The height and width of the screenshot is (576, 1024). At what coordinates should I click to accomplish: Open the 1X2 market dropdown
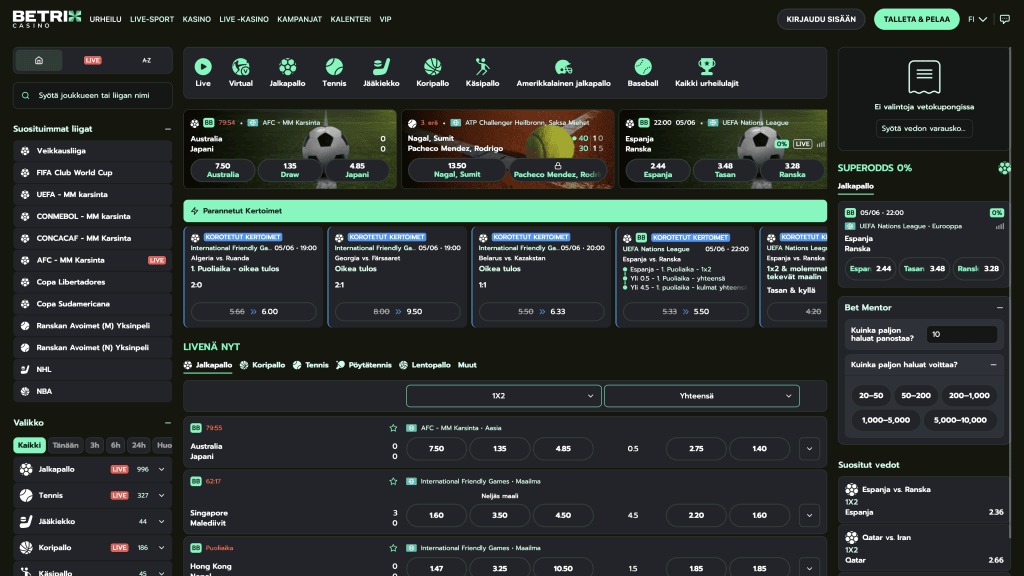pyautogui.click(x=504, y=396)
